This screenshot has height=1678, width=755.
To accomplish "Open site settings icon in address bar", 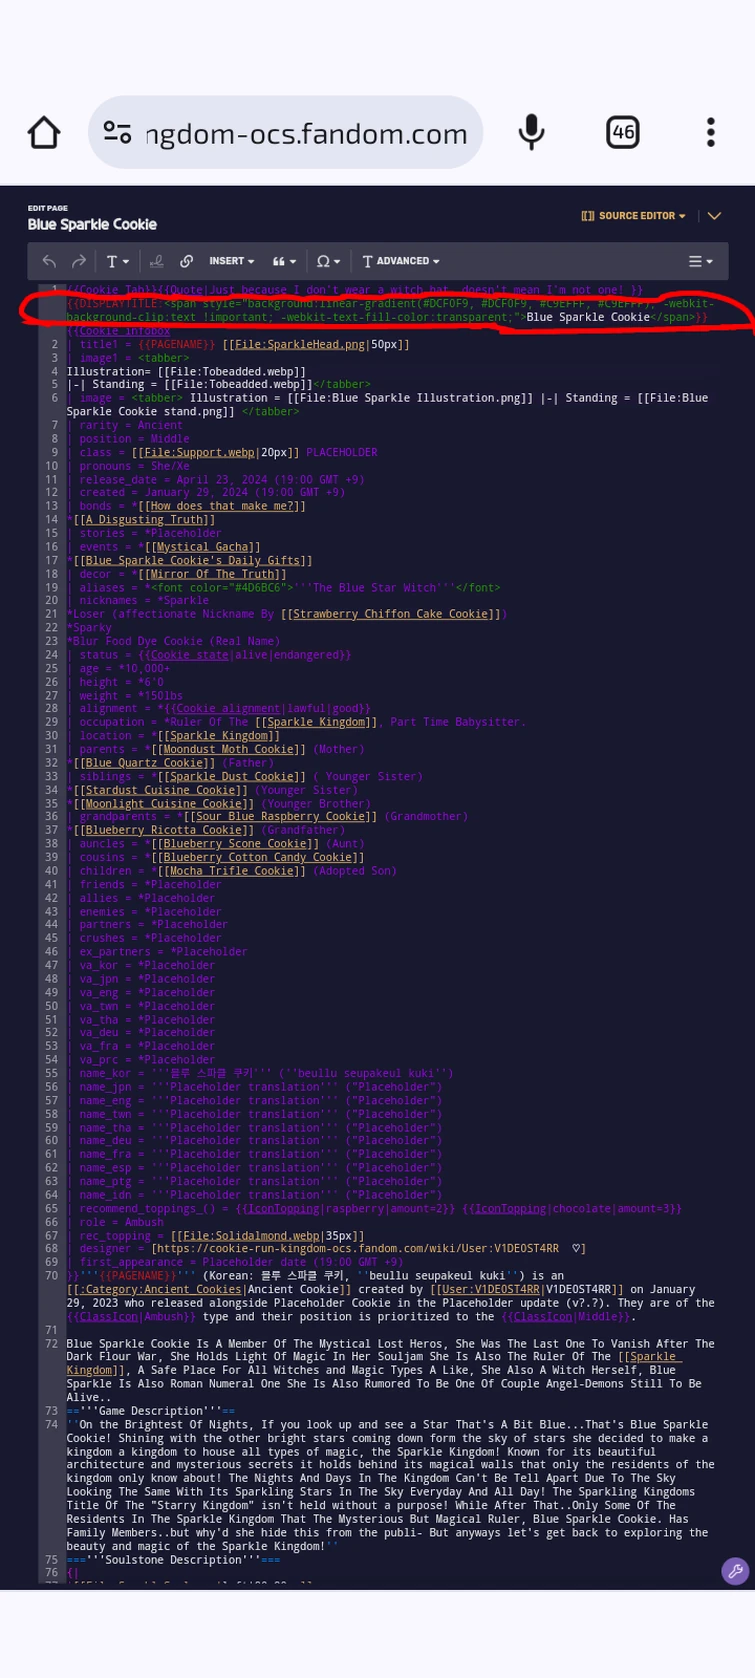I will 117,133.
